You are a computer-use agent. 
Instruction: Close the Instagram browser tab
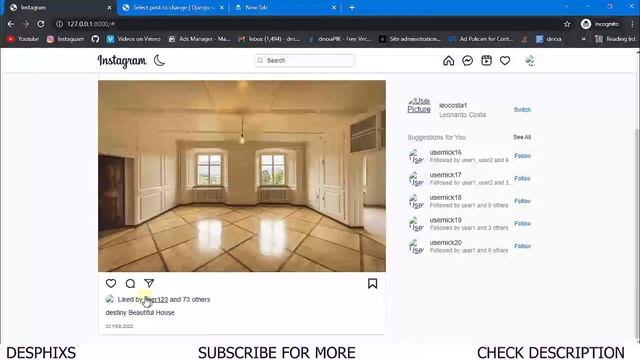click(x=109, y=8)
